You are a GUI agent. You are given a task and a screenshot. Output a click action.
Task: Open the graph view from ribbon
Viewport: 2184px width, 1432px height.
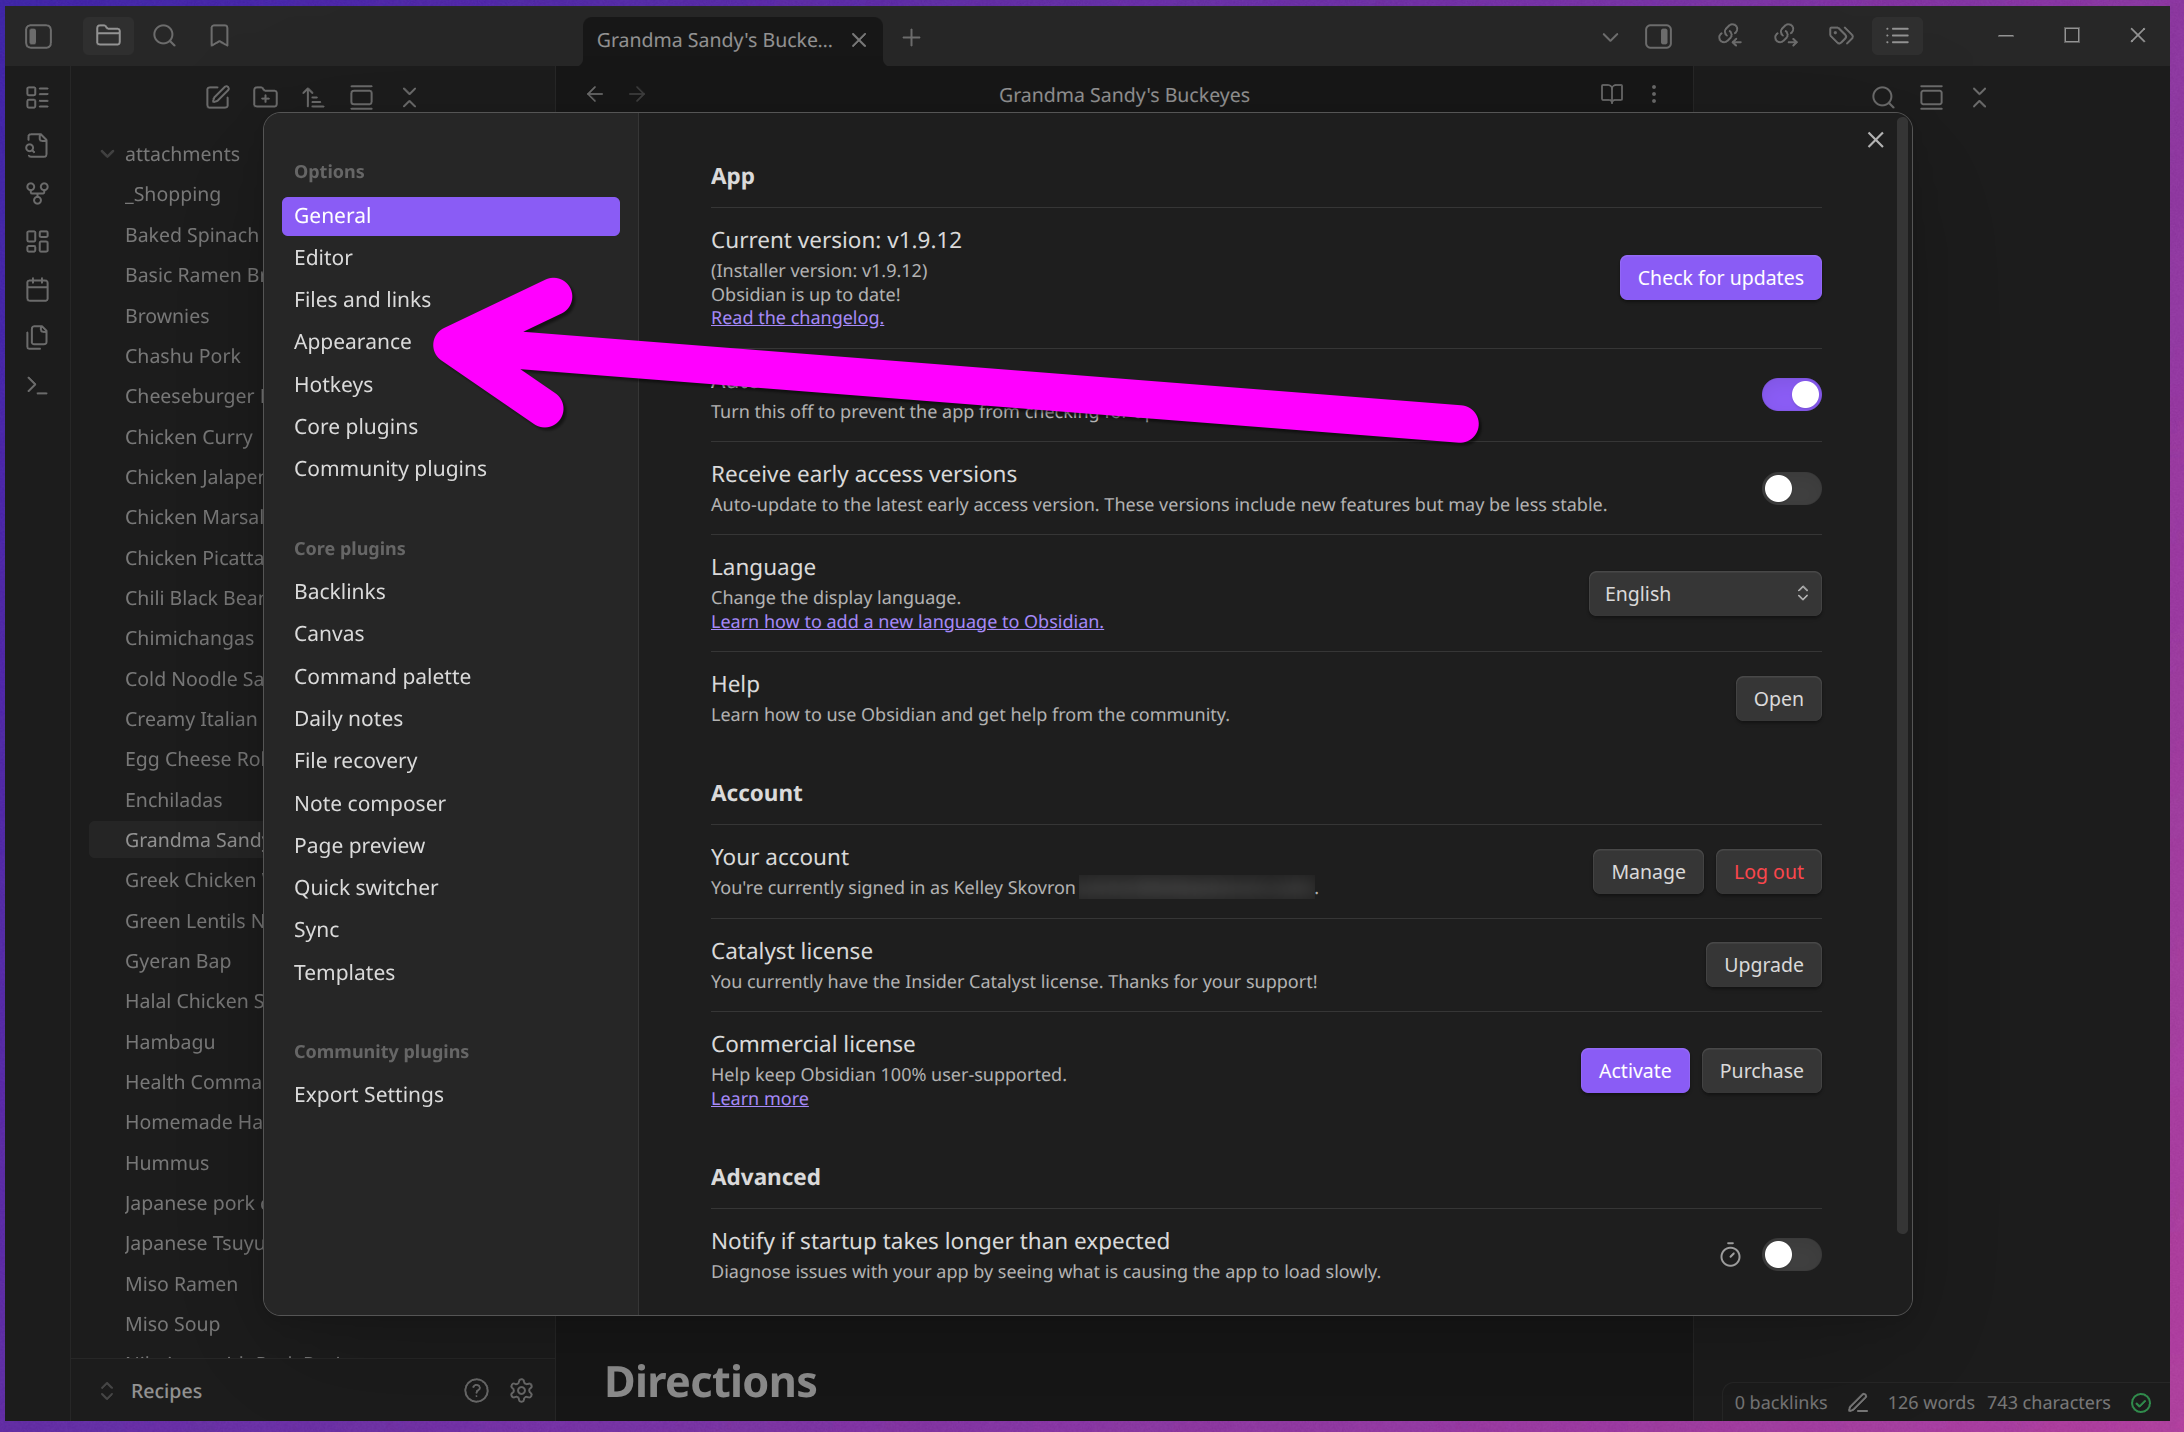click(37, 193)
